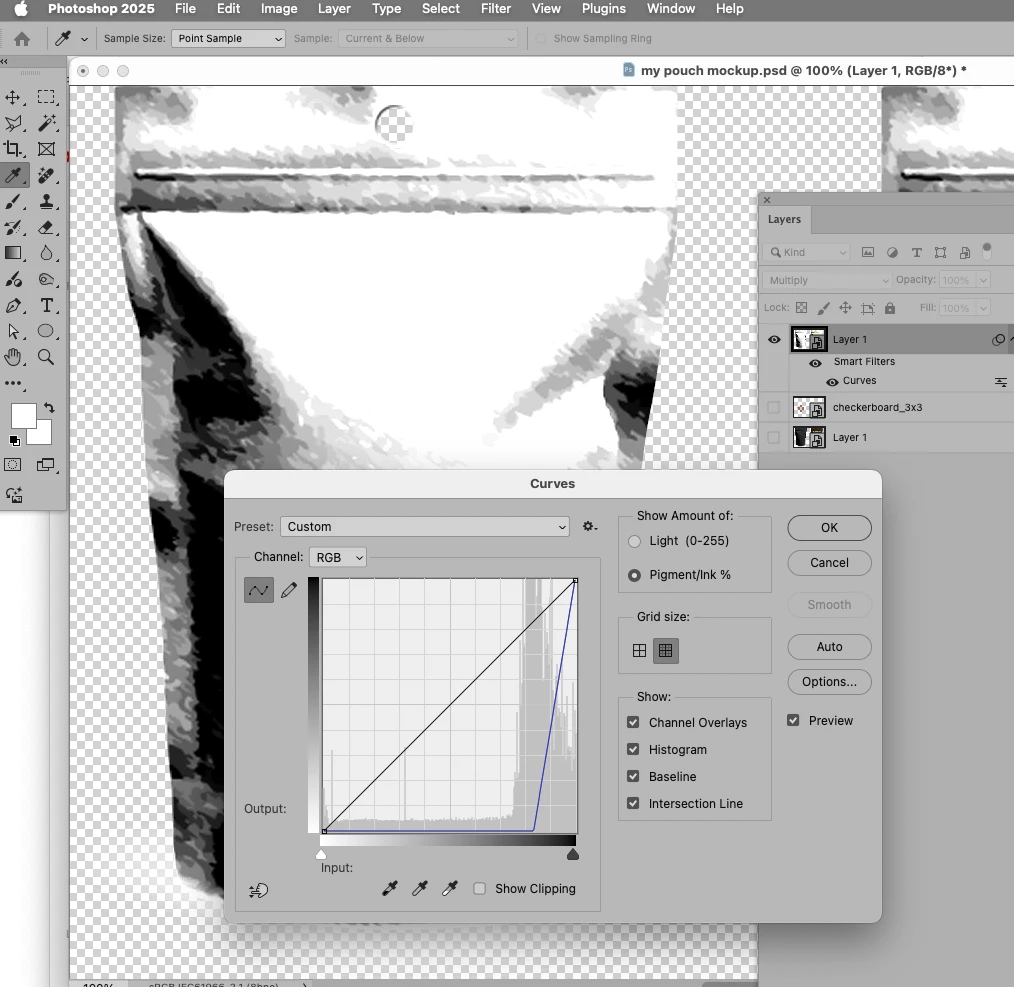Toggle Quick Mask mode icon
The image size is (1014, 987).
(13, 464)
